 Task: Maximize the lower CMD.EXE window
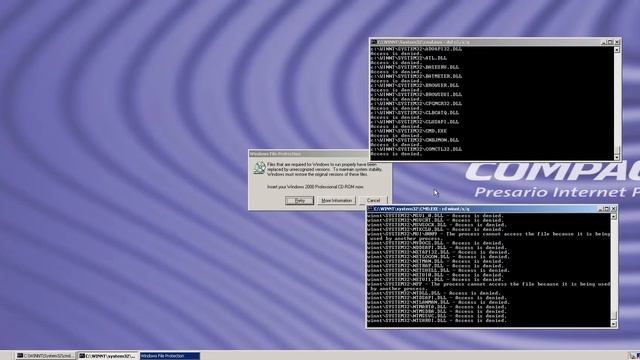607,209
